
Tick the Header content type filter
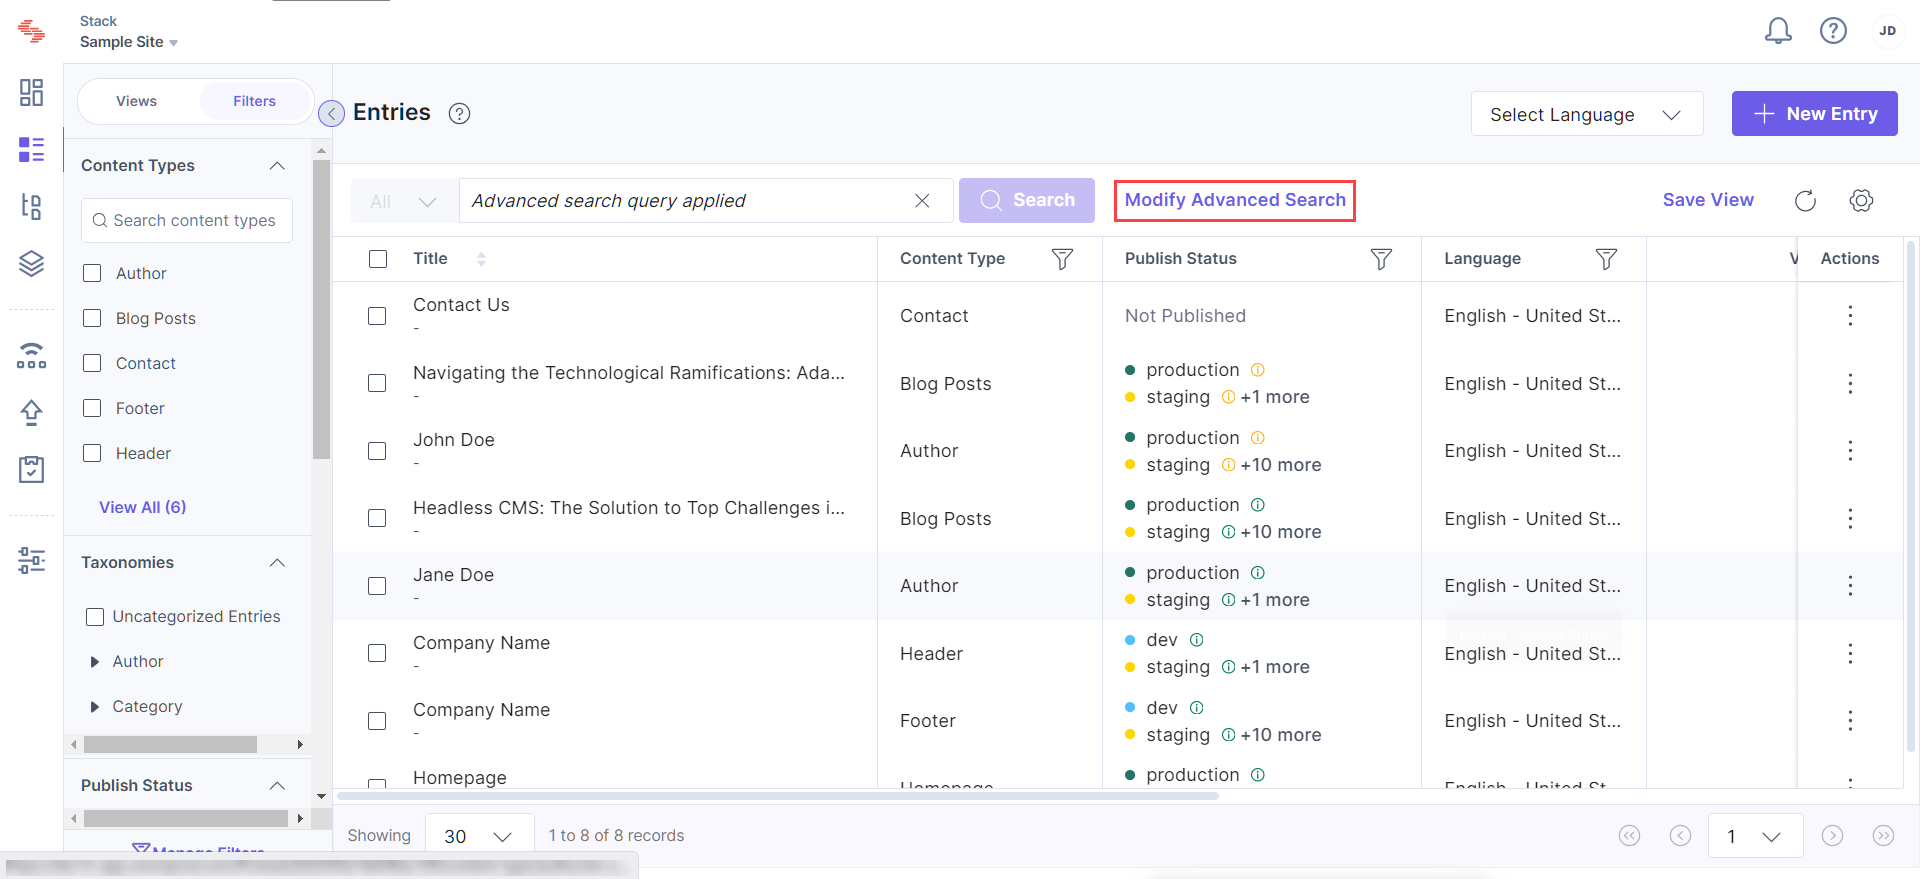pyautogui.click(x=92, y=453)
